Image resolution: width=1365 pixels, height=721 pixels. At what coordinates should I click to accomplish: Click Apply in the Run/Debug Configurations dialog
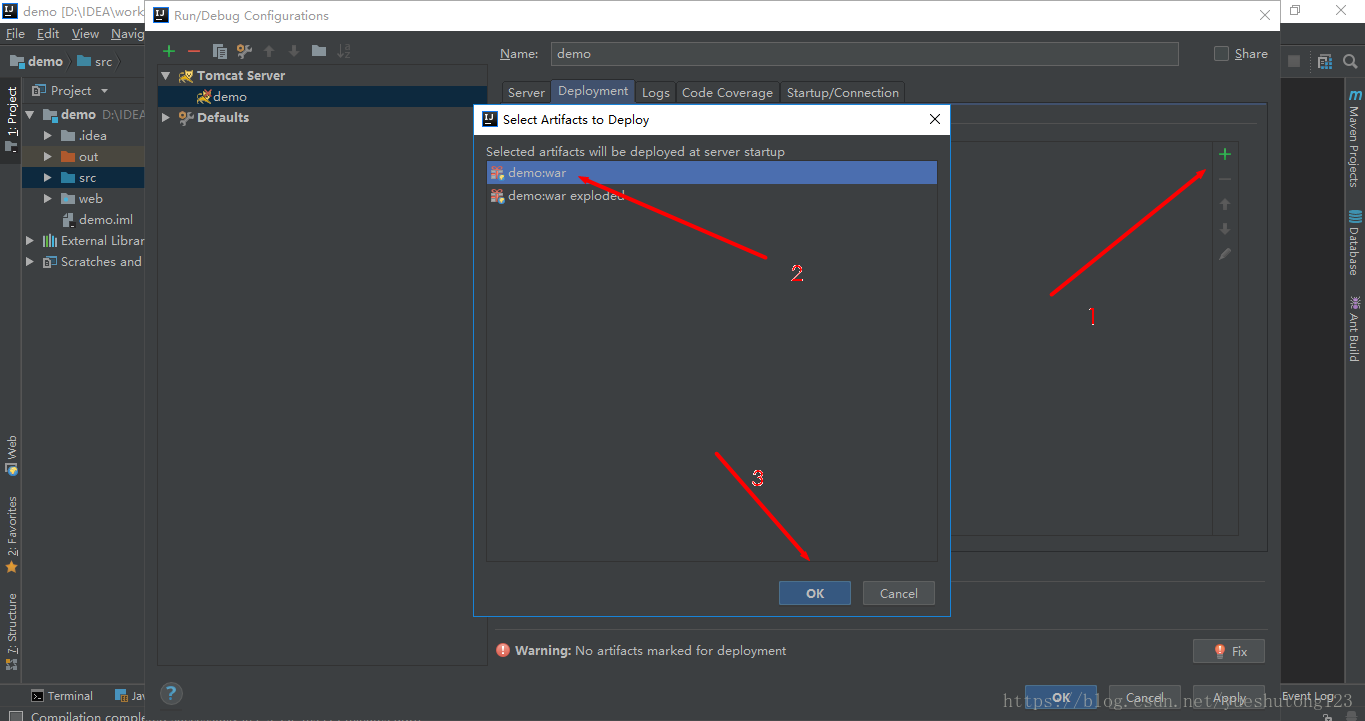tap(1229, 697)
